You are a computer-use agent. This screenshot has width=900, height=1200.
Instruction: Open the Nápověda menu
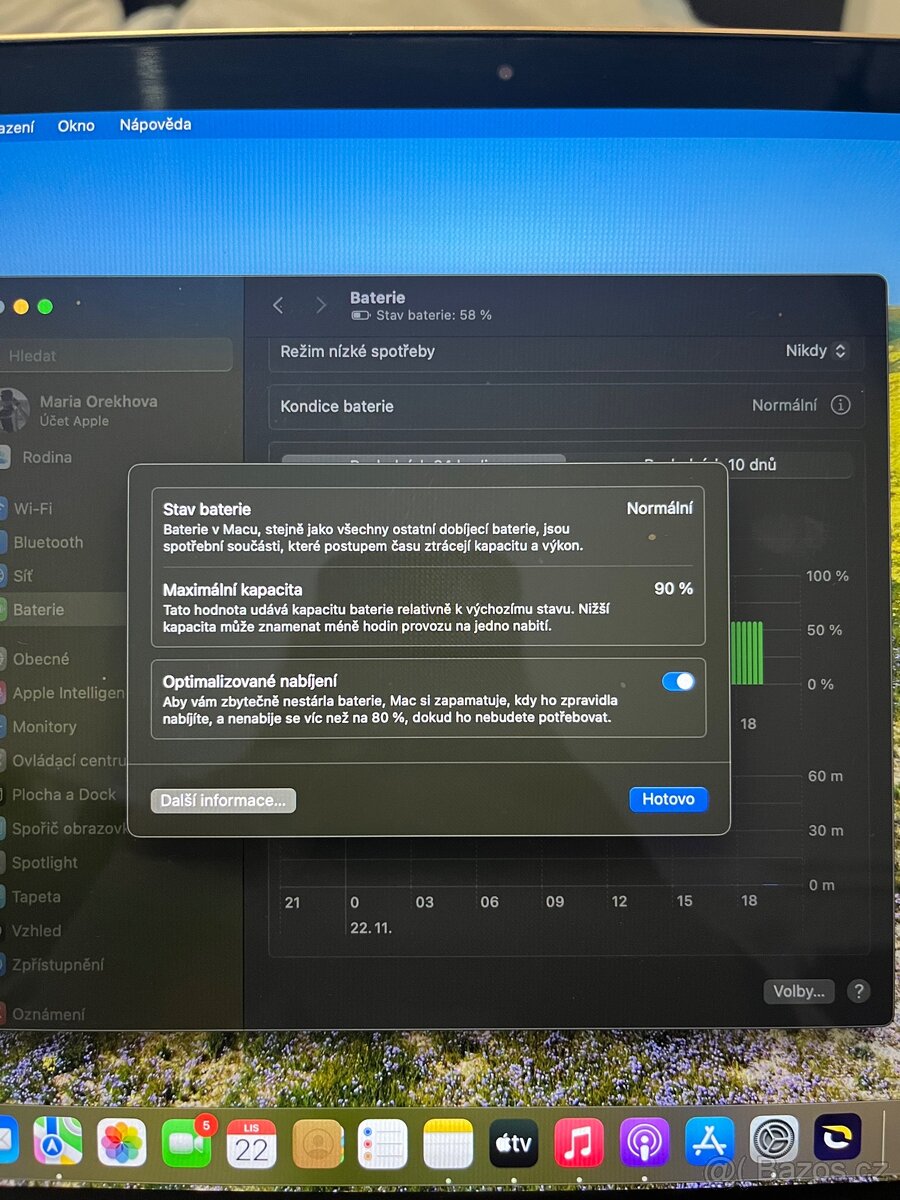pyautogui.click(x=155, y=125)
